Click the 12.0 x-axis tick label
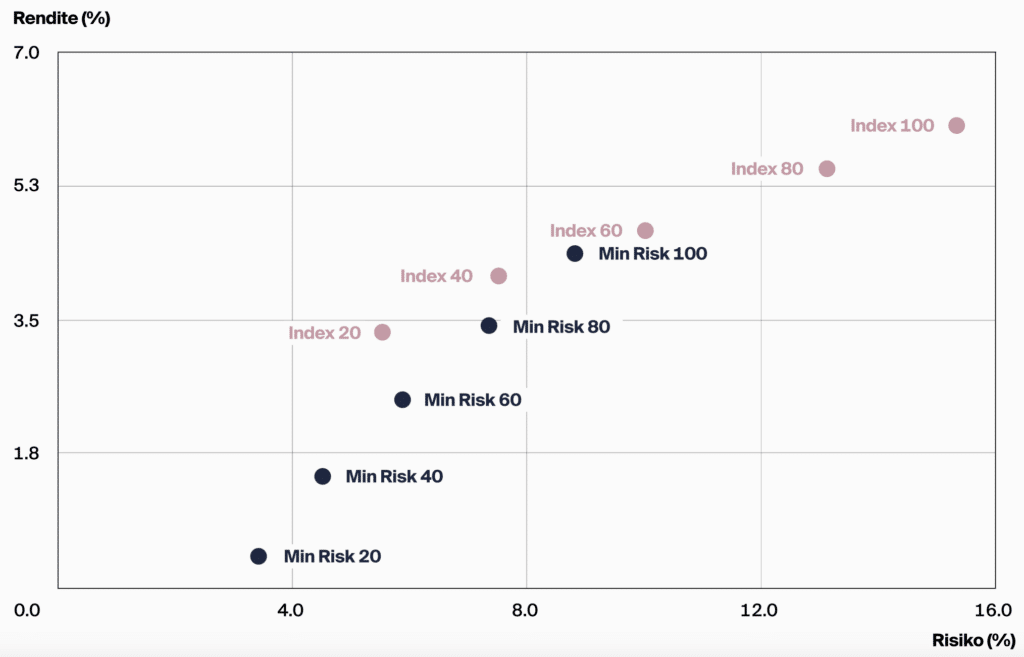 760,610
